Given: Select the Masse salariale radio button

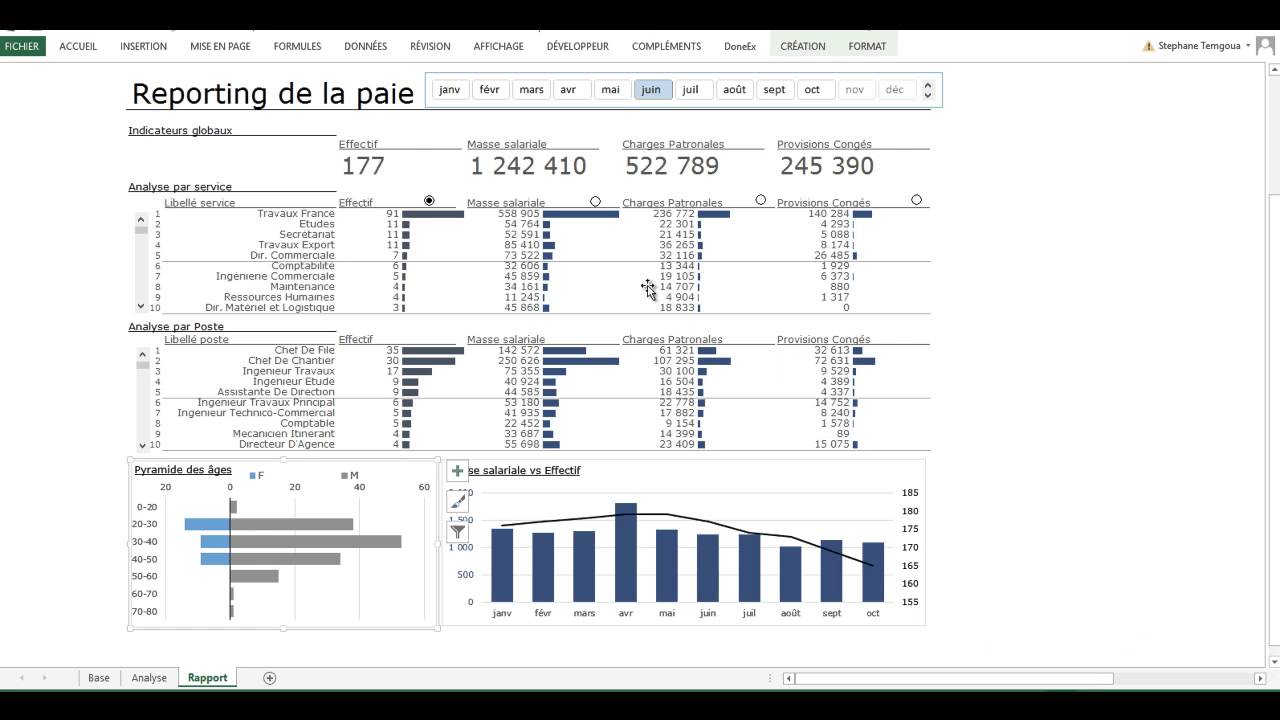Looking at the screenshot, I should tap(595, 201).
